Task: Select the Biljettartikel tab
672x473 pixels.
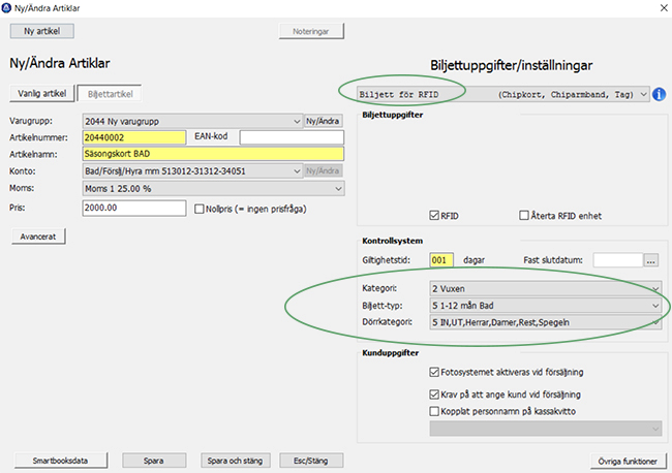Action: (x=110, y=94)
